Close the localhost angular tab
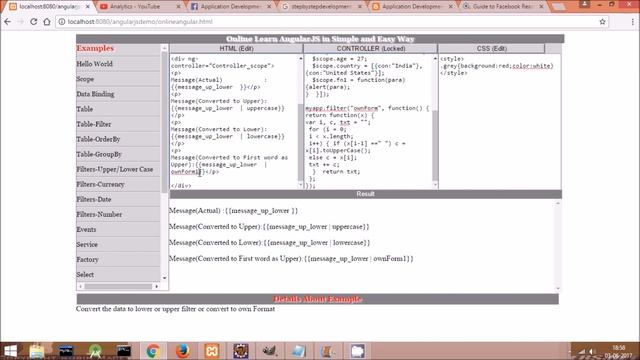The height and width of the screenshot is (360, 640). [x=88, y=7]
